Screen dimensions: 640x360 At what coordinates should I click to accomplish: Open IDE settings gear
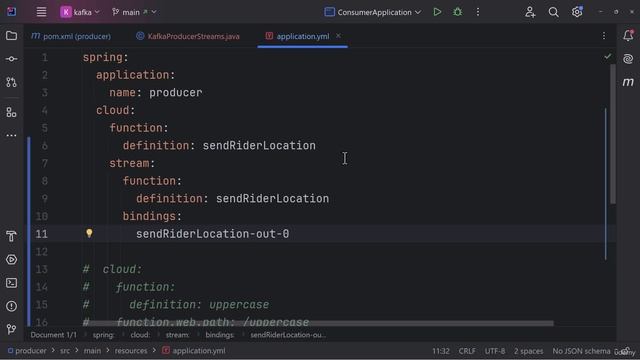pos(577,12)
